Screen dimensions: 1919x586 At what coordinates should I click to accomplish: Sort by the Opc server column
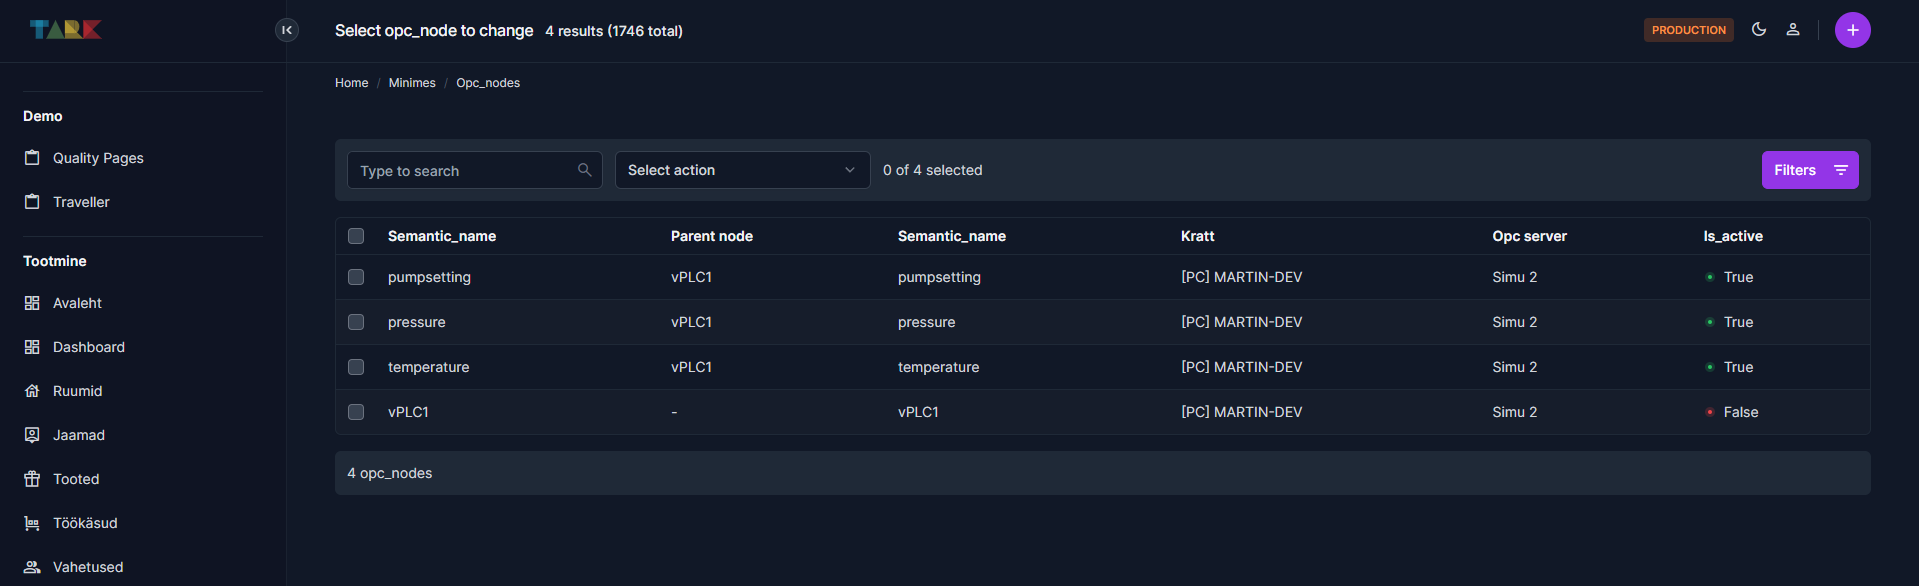coord(1529,236)
